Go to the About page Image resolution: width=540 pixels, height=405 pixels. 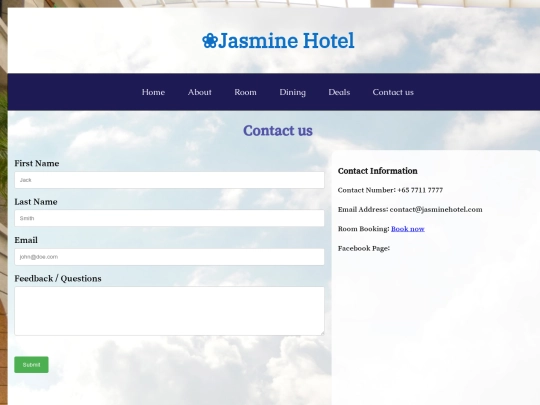coord(200,92)
